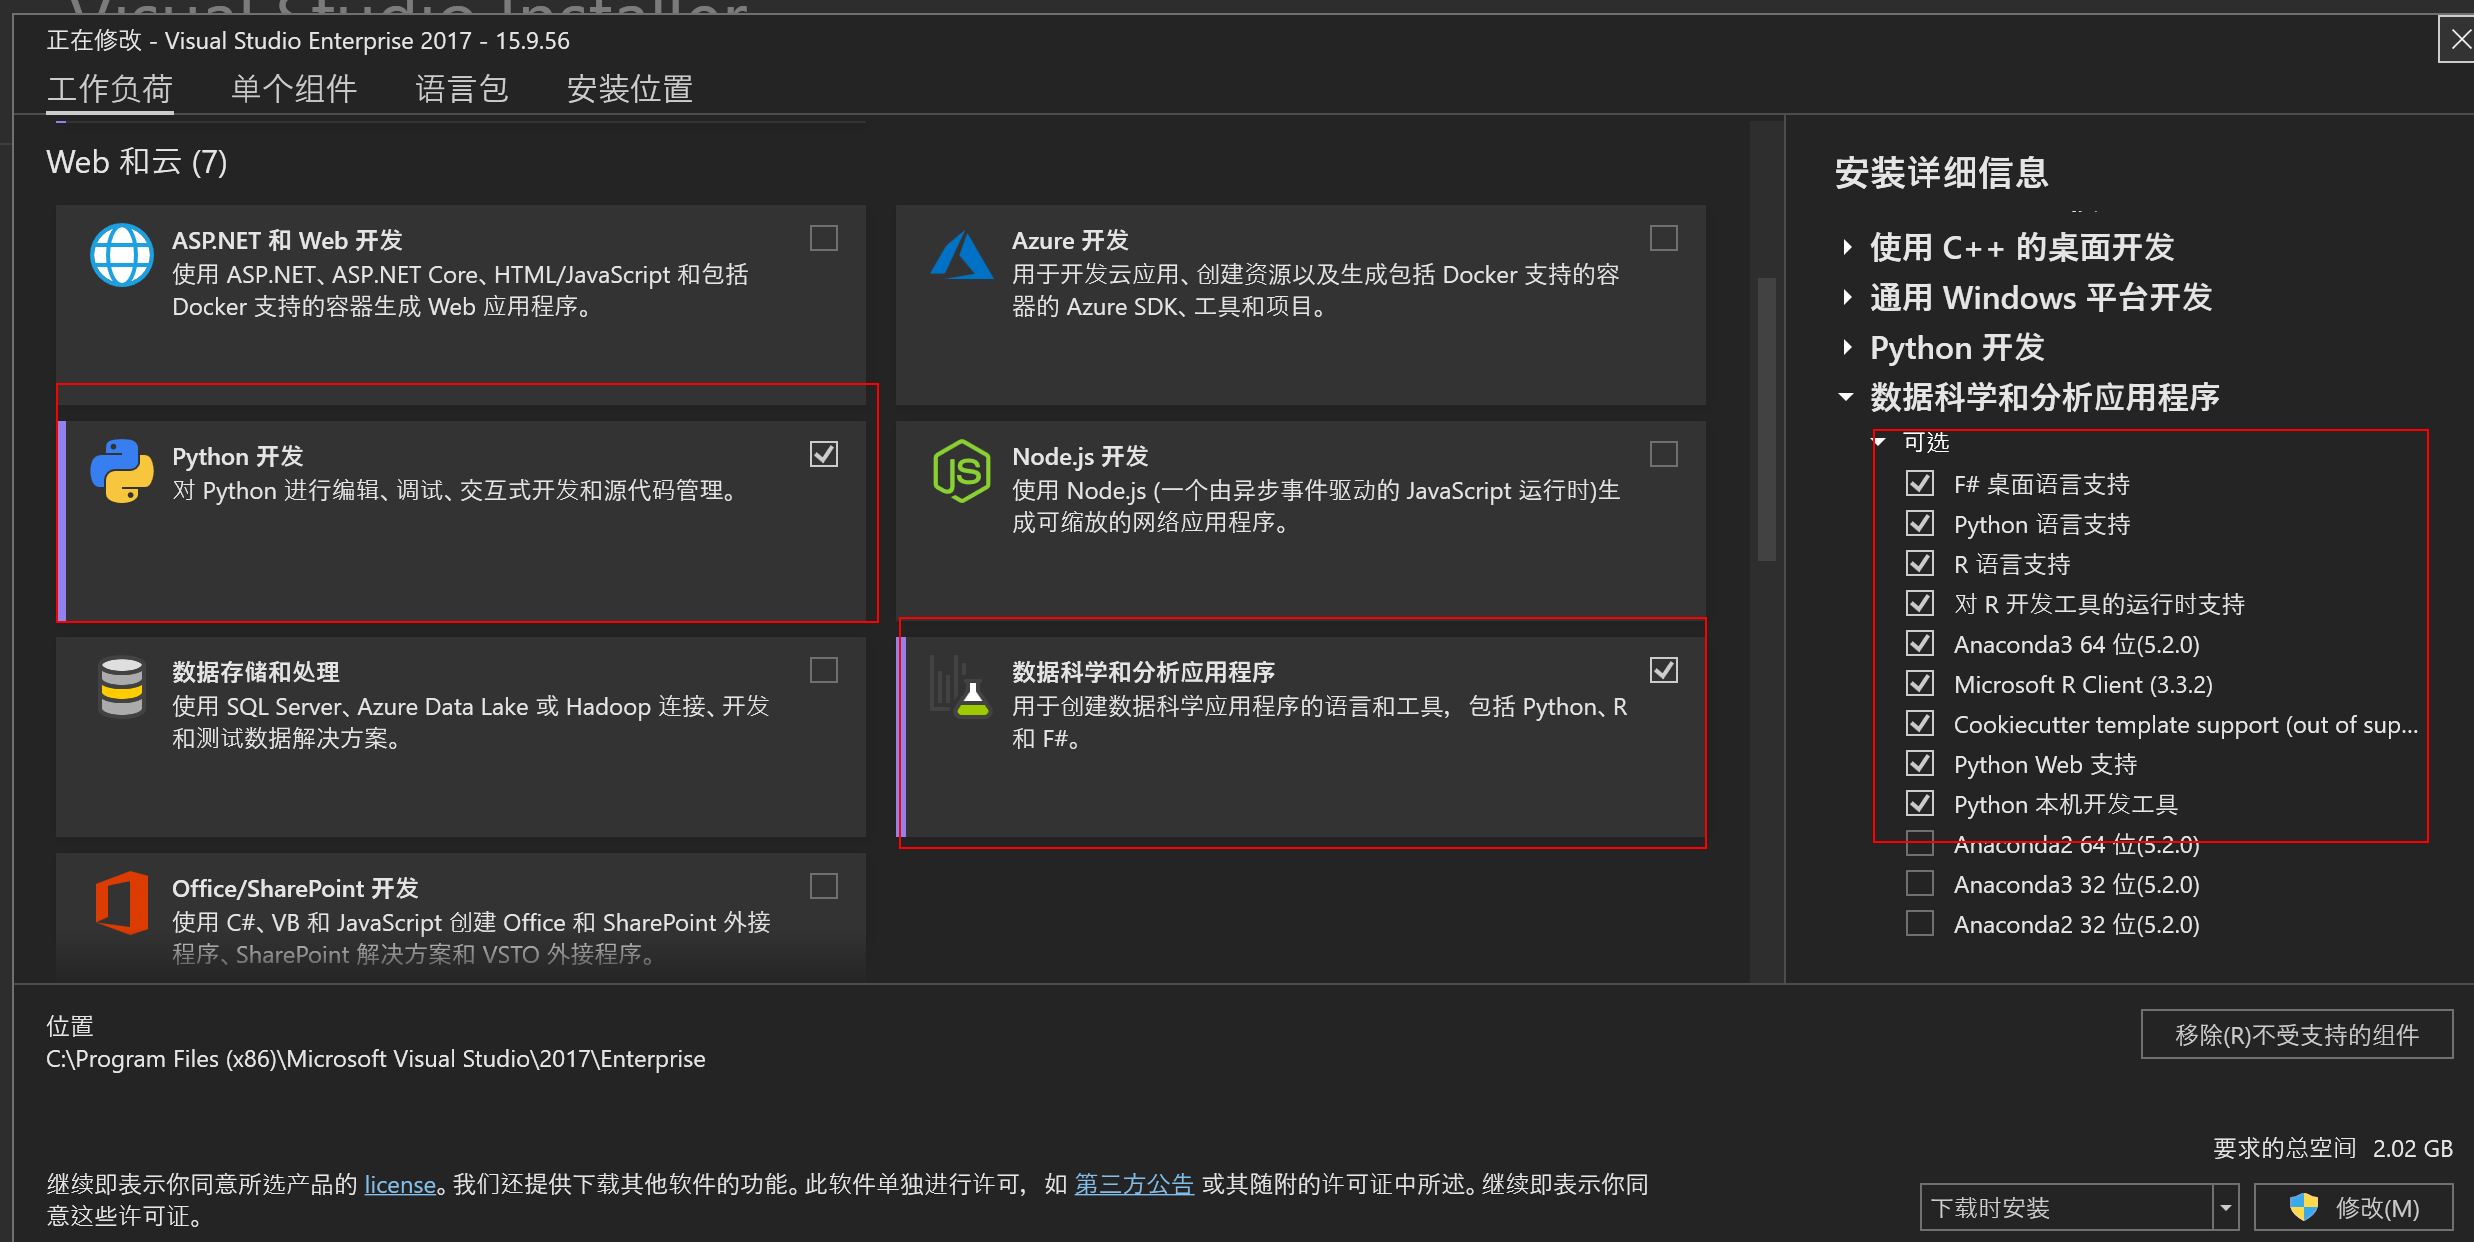Click the Azure logo icon
Image resolution: width=2474 pixels, height=1242 pixels.
tap(962, 255)
